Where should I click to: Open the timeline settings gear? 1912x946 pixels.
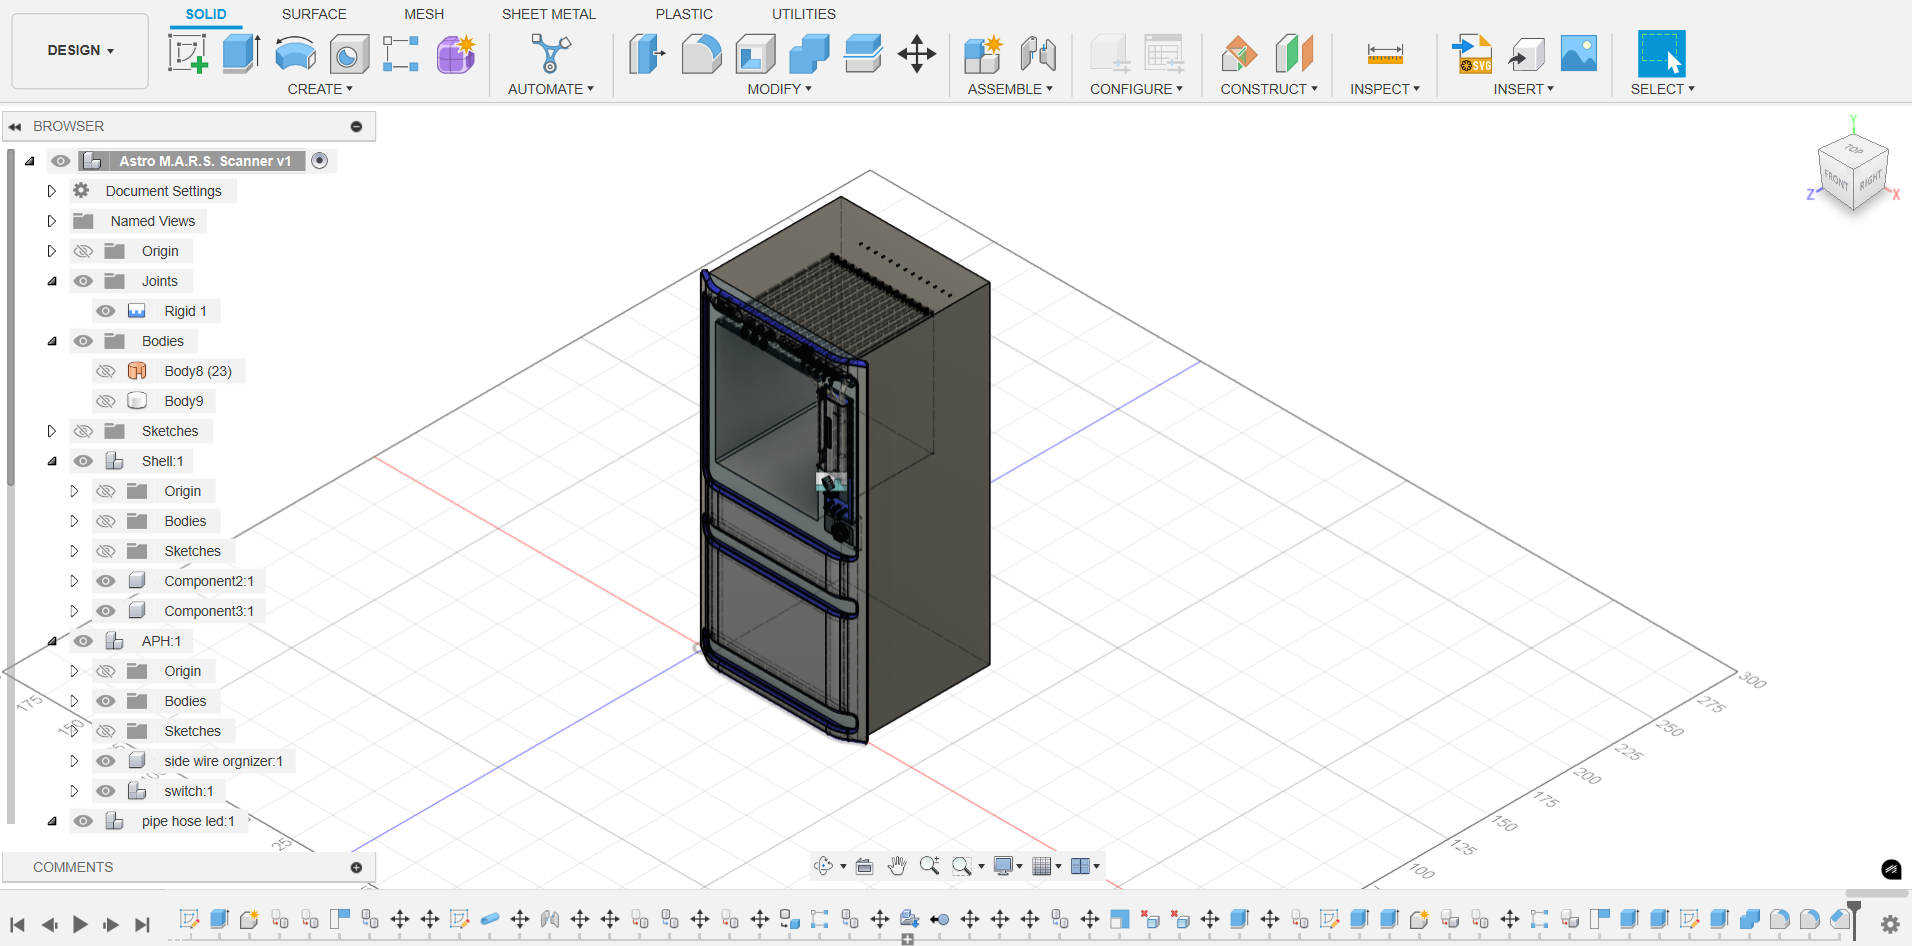click(1890, 924)
